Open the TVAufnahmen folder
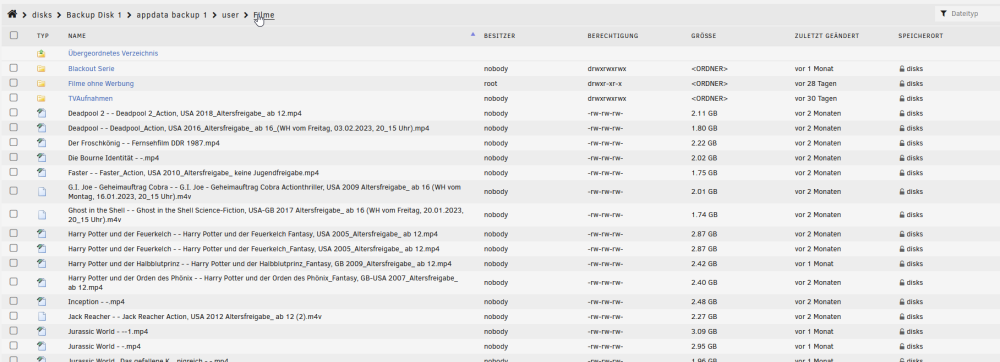Viewport: 1000px width, 362px height. 91,99
